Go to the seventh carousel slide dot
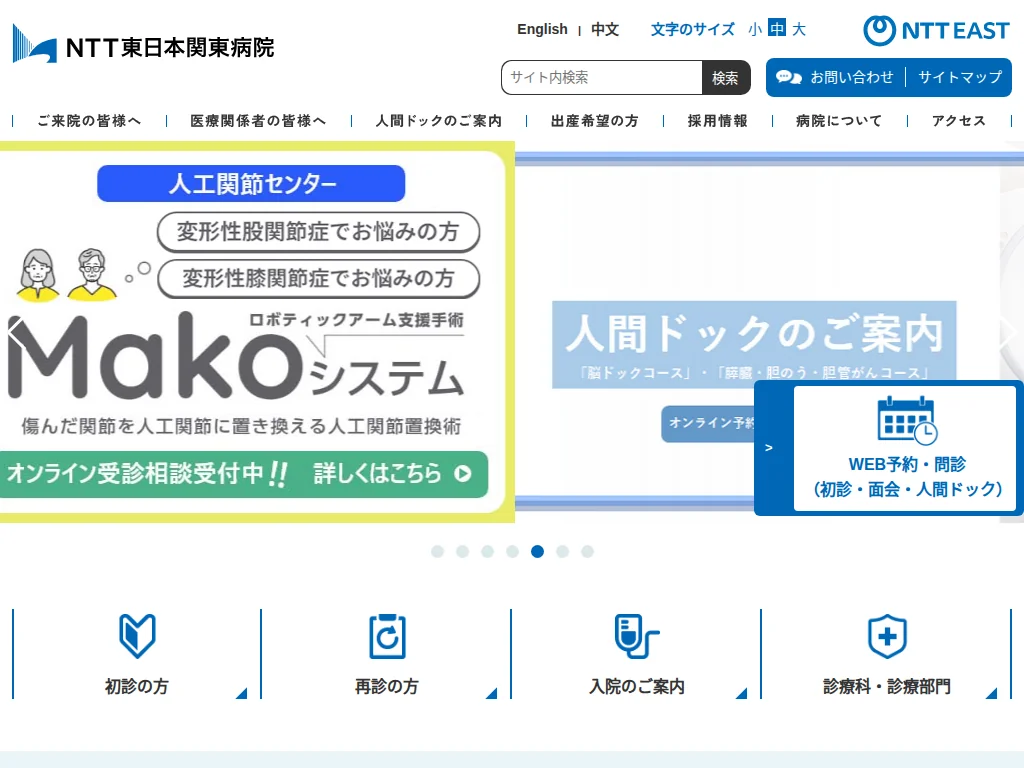The height and width of the screenshot is (768, 1024). pos(587,552)
